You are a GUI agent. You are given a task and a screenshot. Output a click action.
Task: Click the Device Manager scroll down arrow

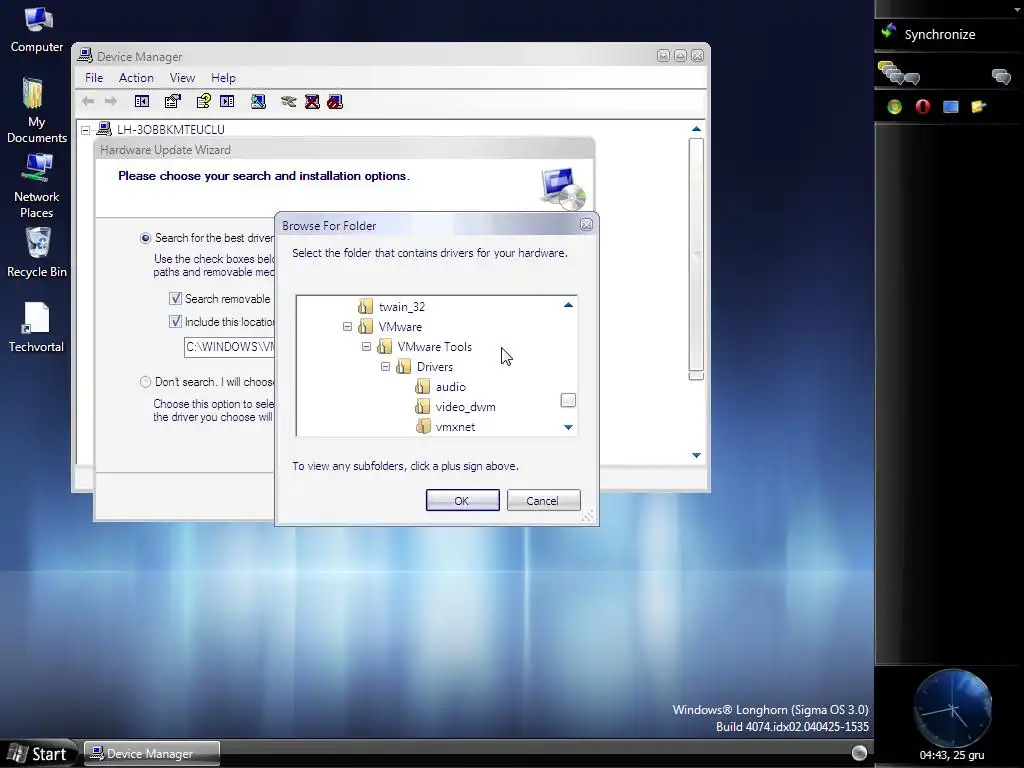696,455
